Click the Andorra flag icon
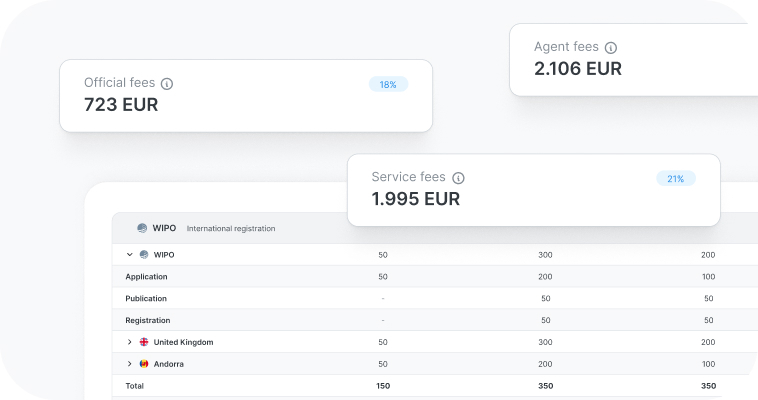 144,364
